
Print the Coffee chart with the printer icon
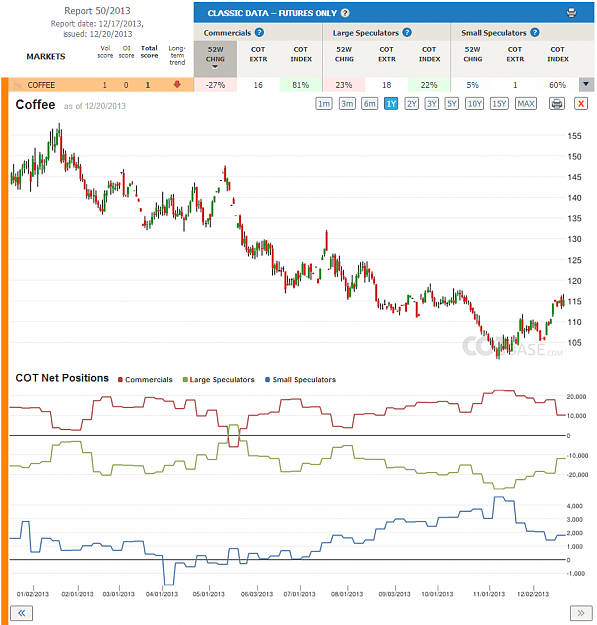556,104
